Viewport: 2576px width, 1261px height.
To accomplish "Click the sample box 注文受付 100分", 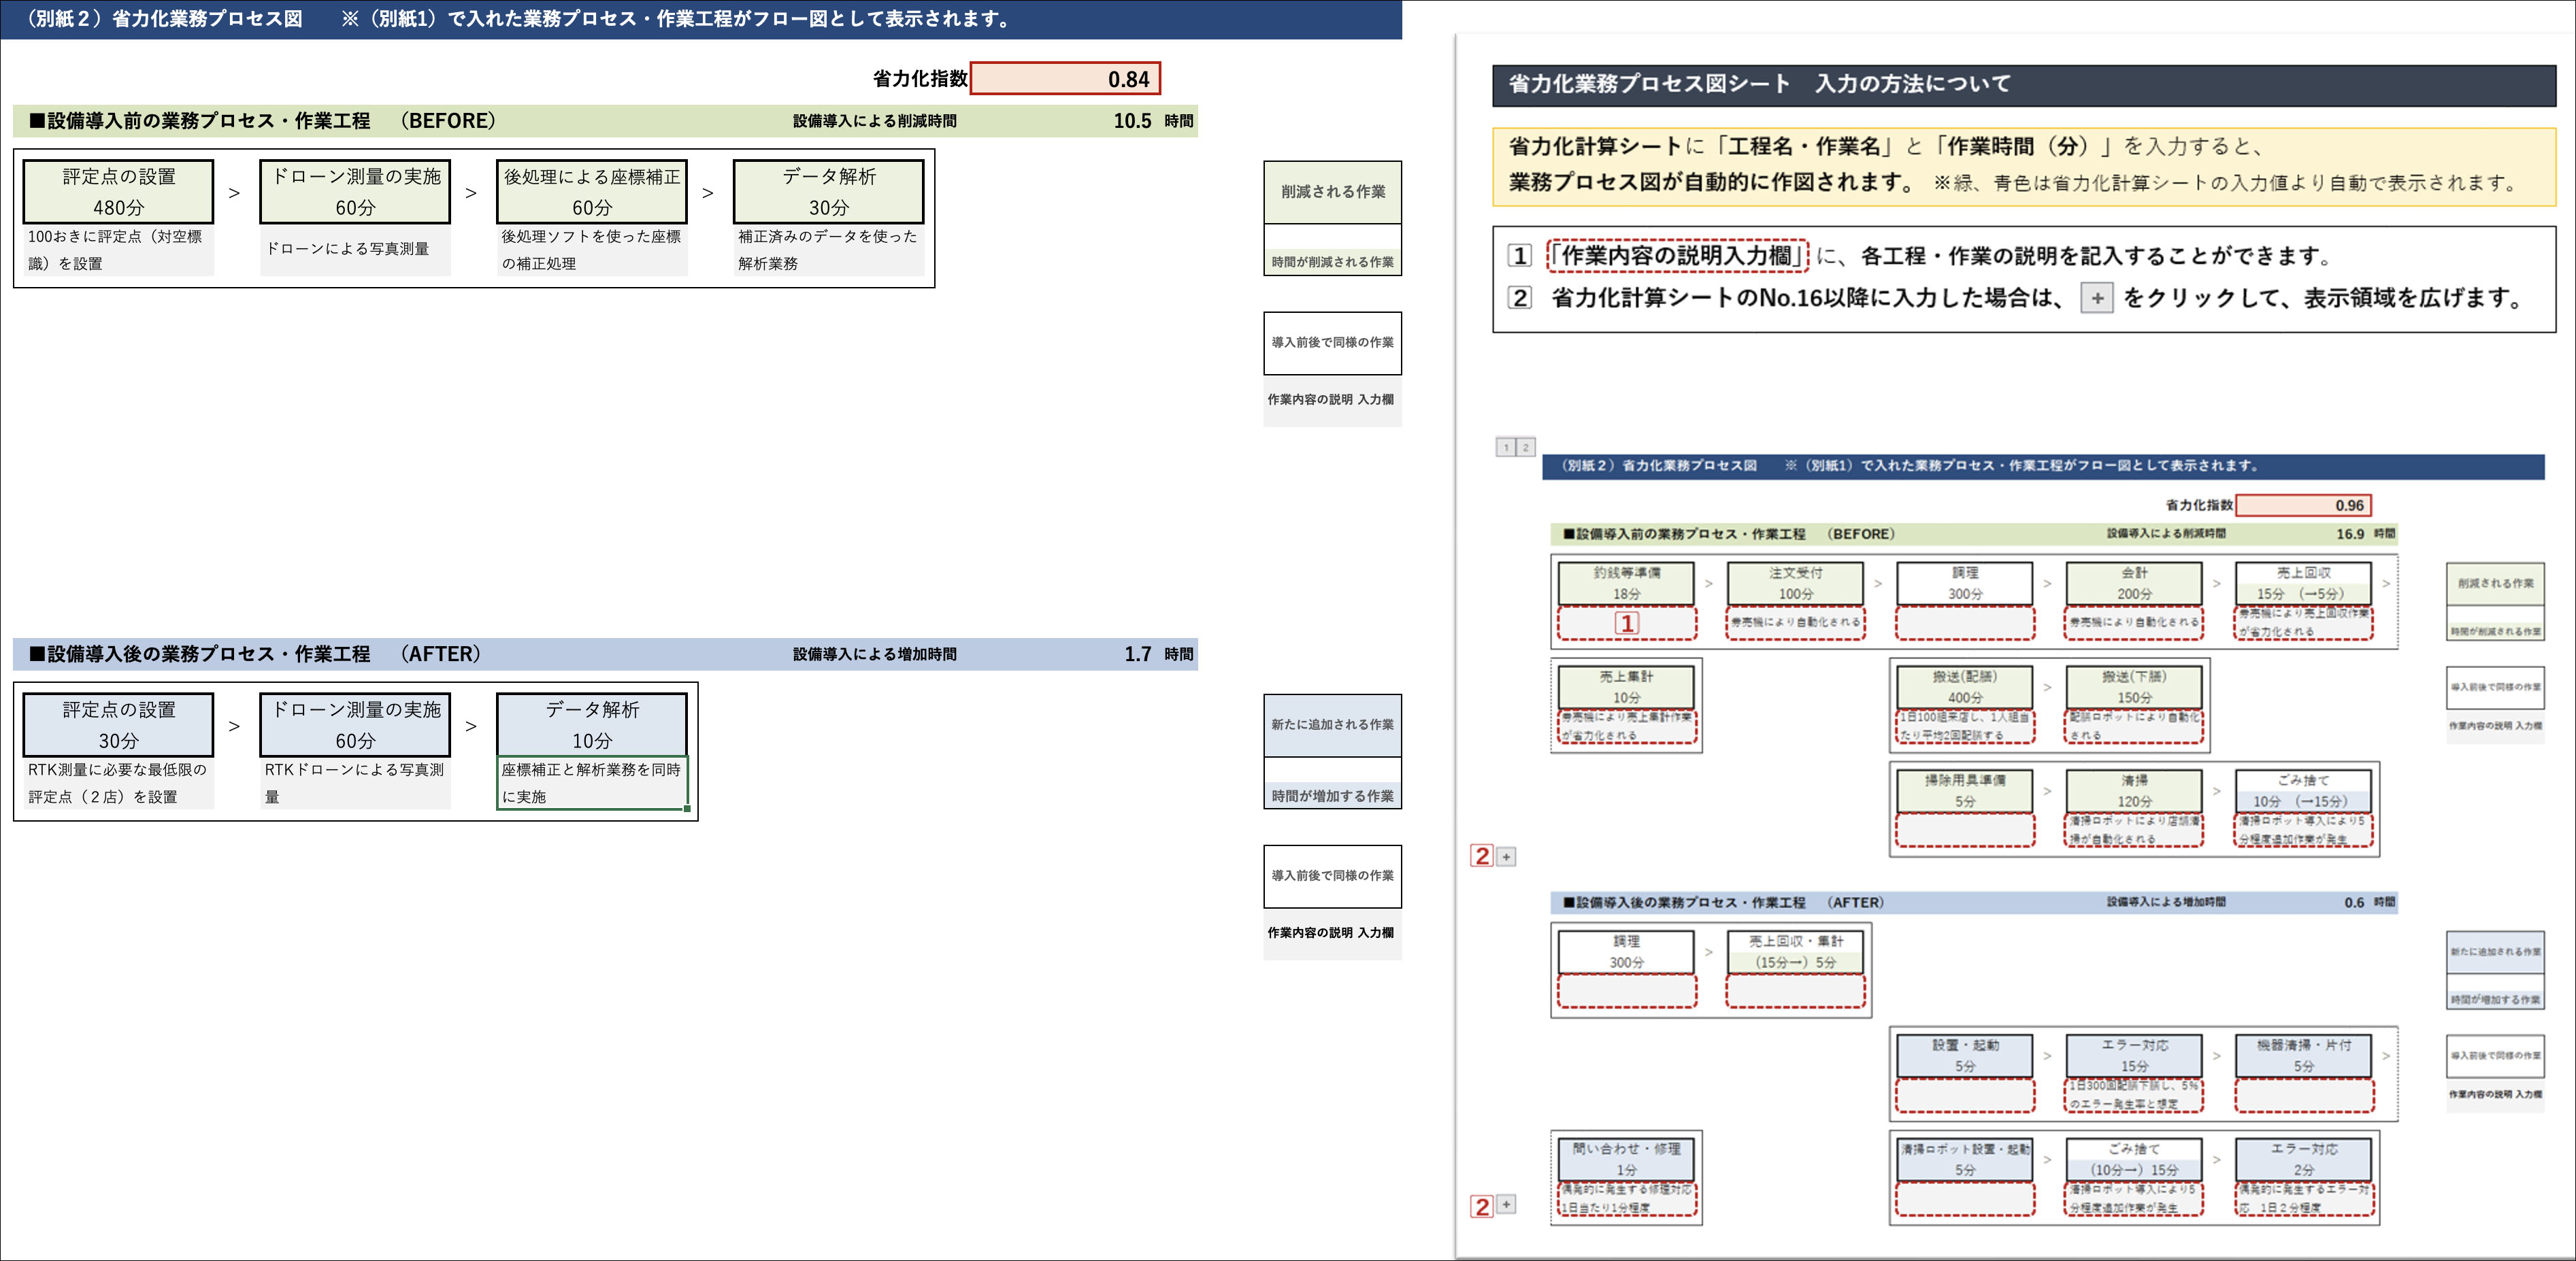I will [x=1795, y=583].
